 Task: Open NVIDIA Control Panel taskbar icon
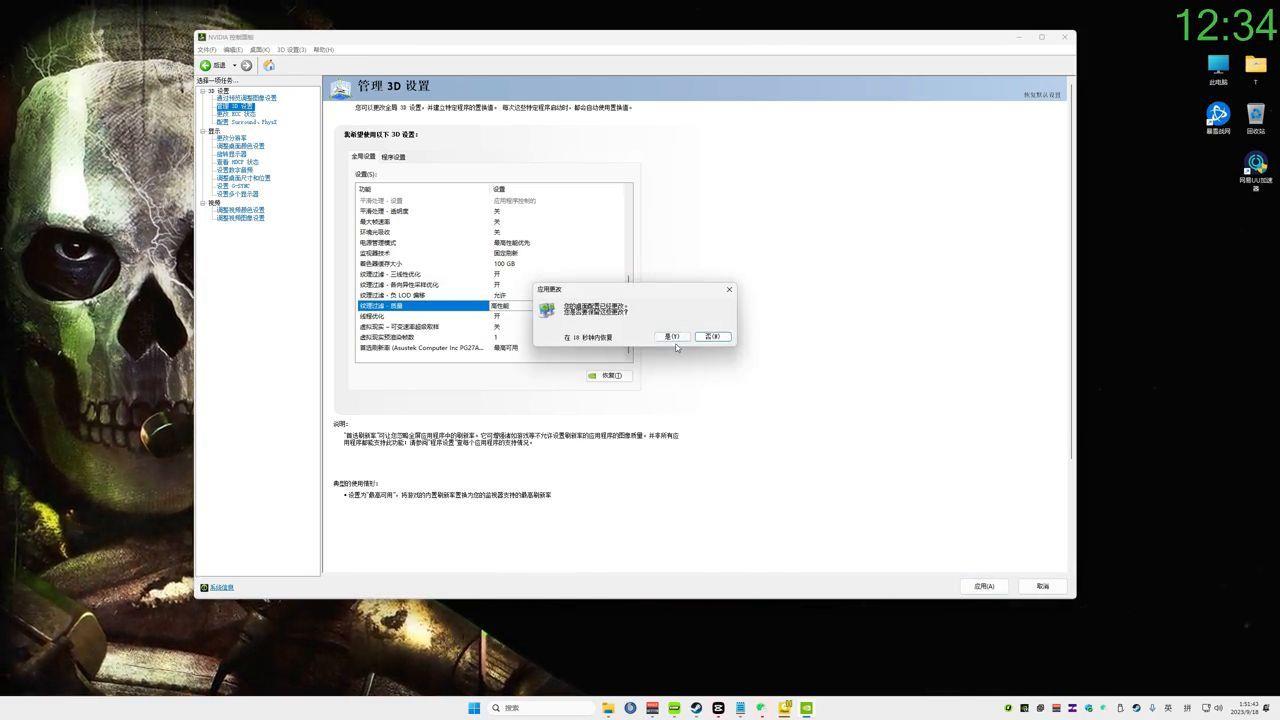[806, 708]
